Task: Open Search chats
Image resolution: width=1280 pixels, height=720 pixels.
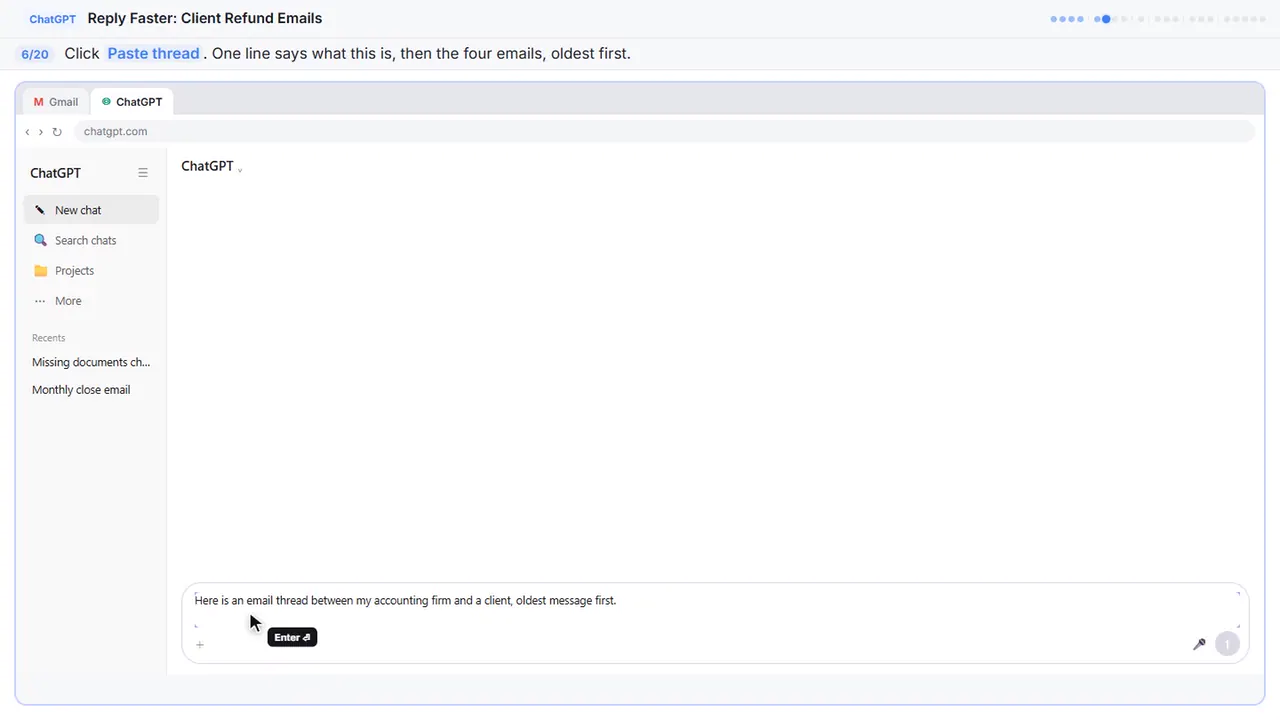Action: (x=91, y=240)
